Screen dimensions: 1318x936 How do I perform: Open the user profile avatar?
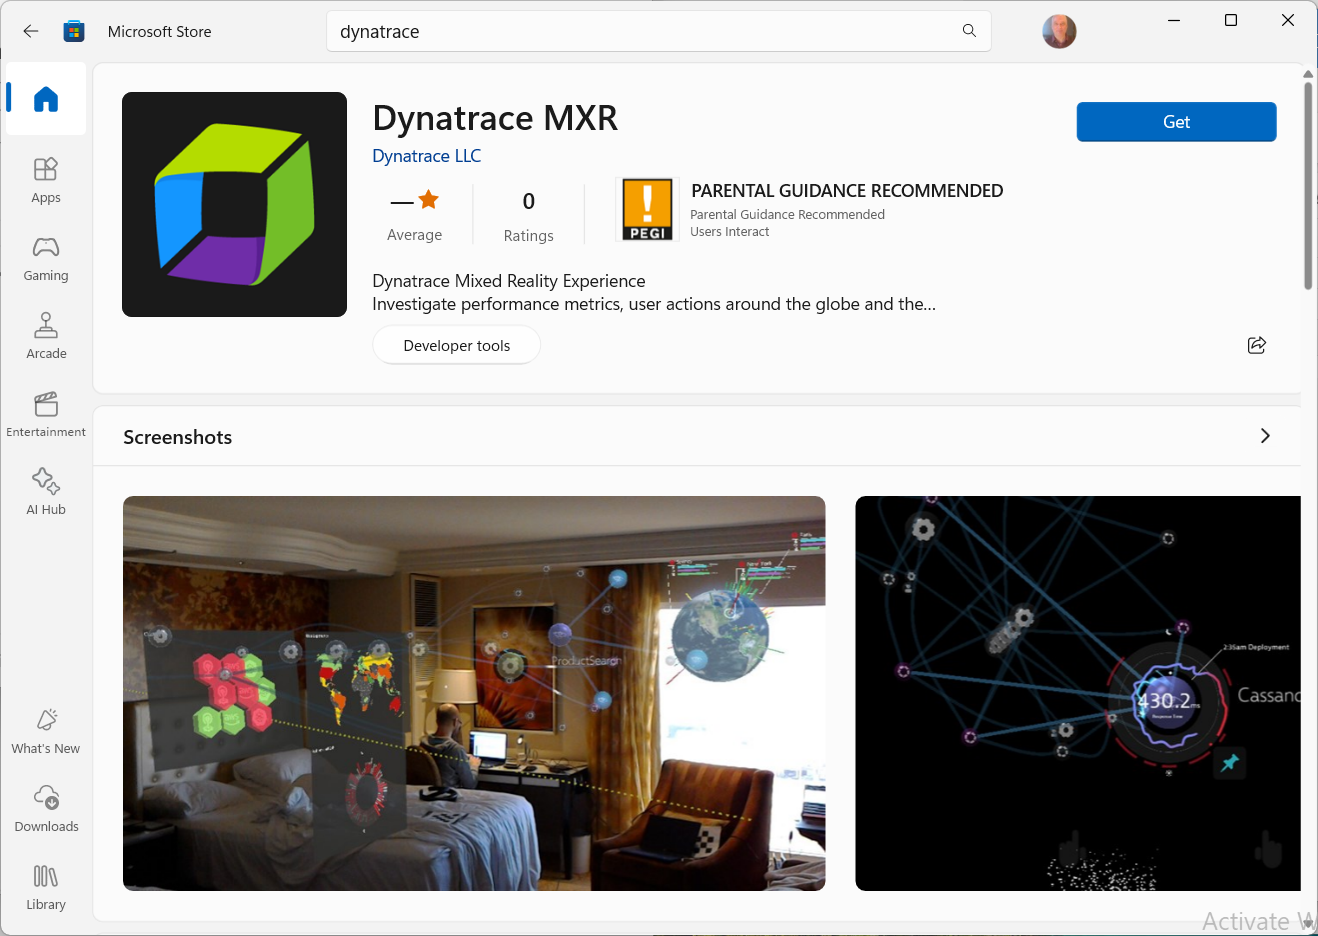click(x=1059, y=32)
